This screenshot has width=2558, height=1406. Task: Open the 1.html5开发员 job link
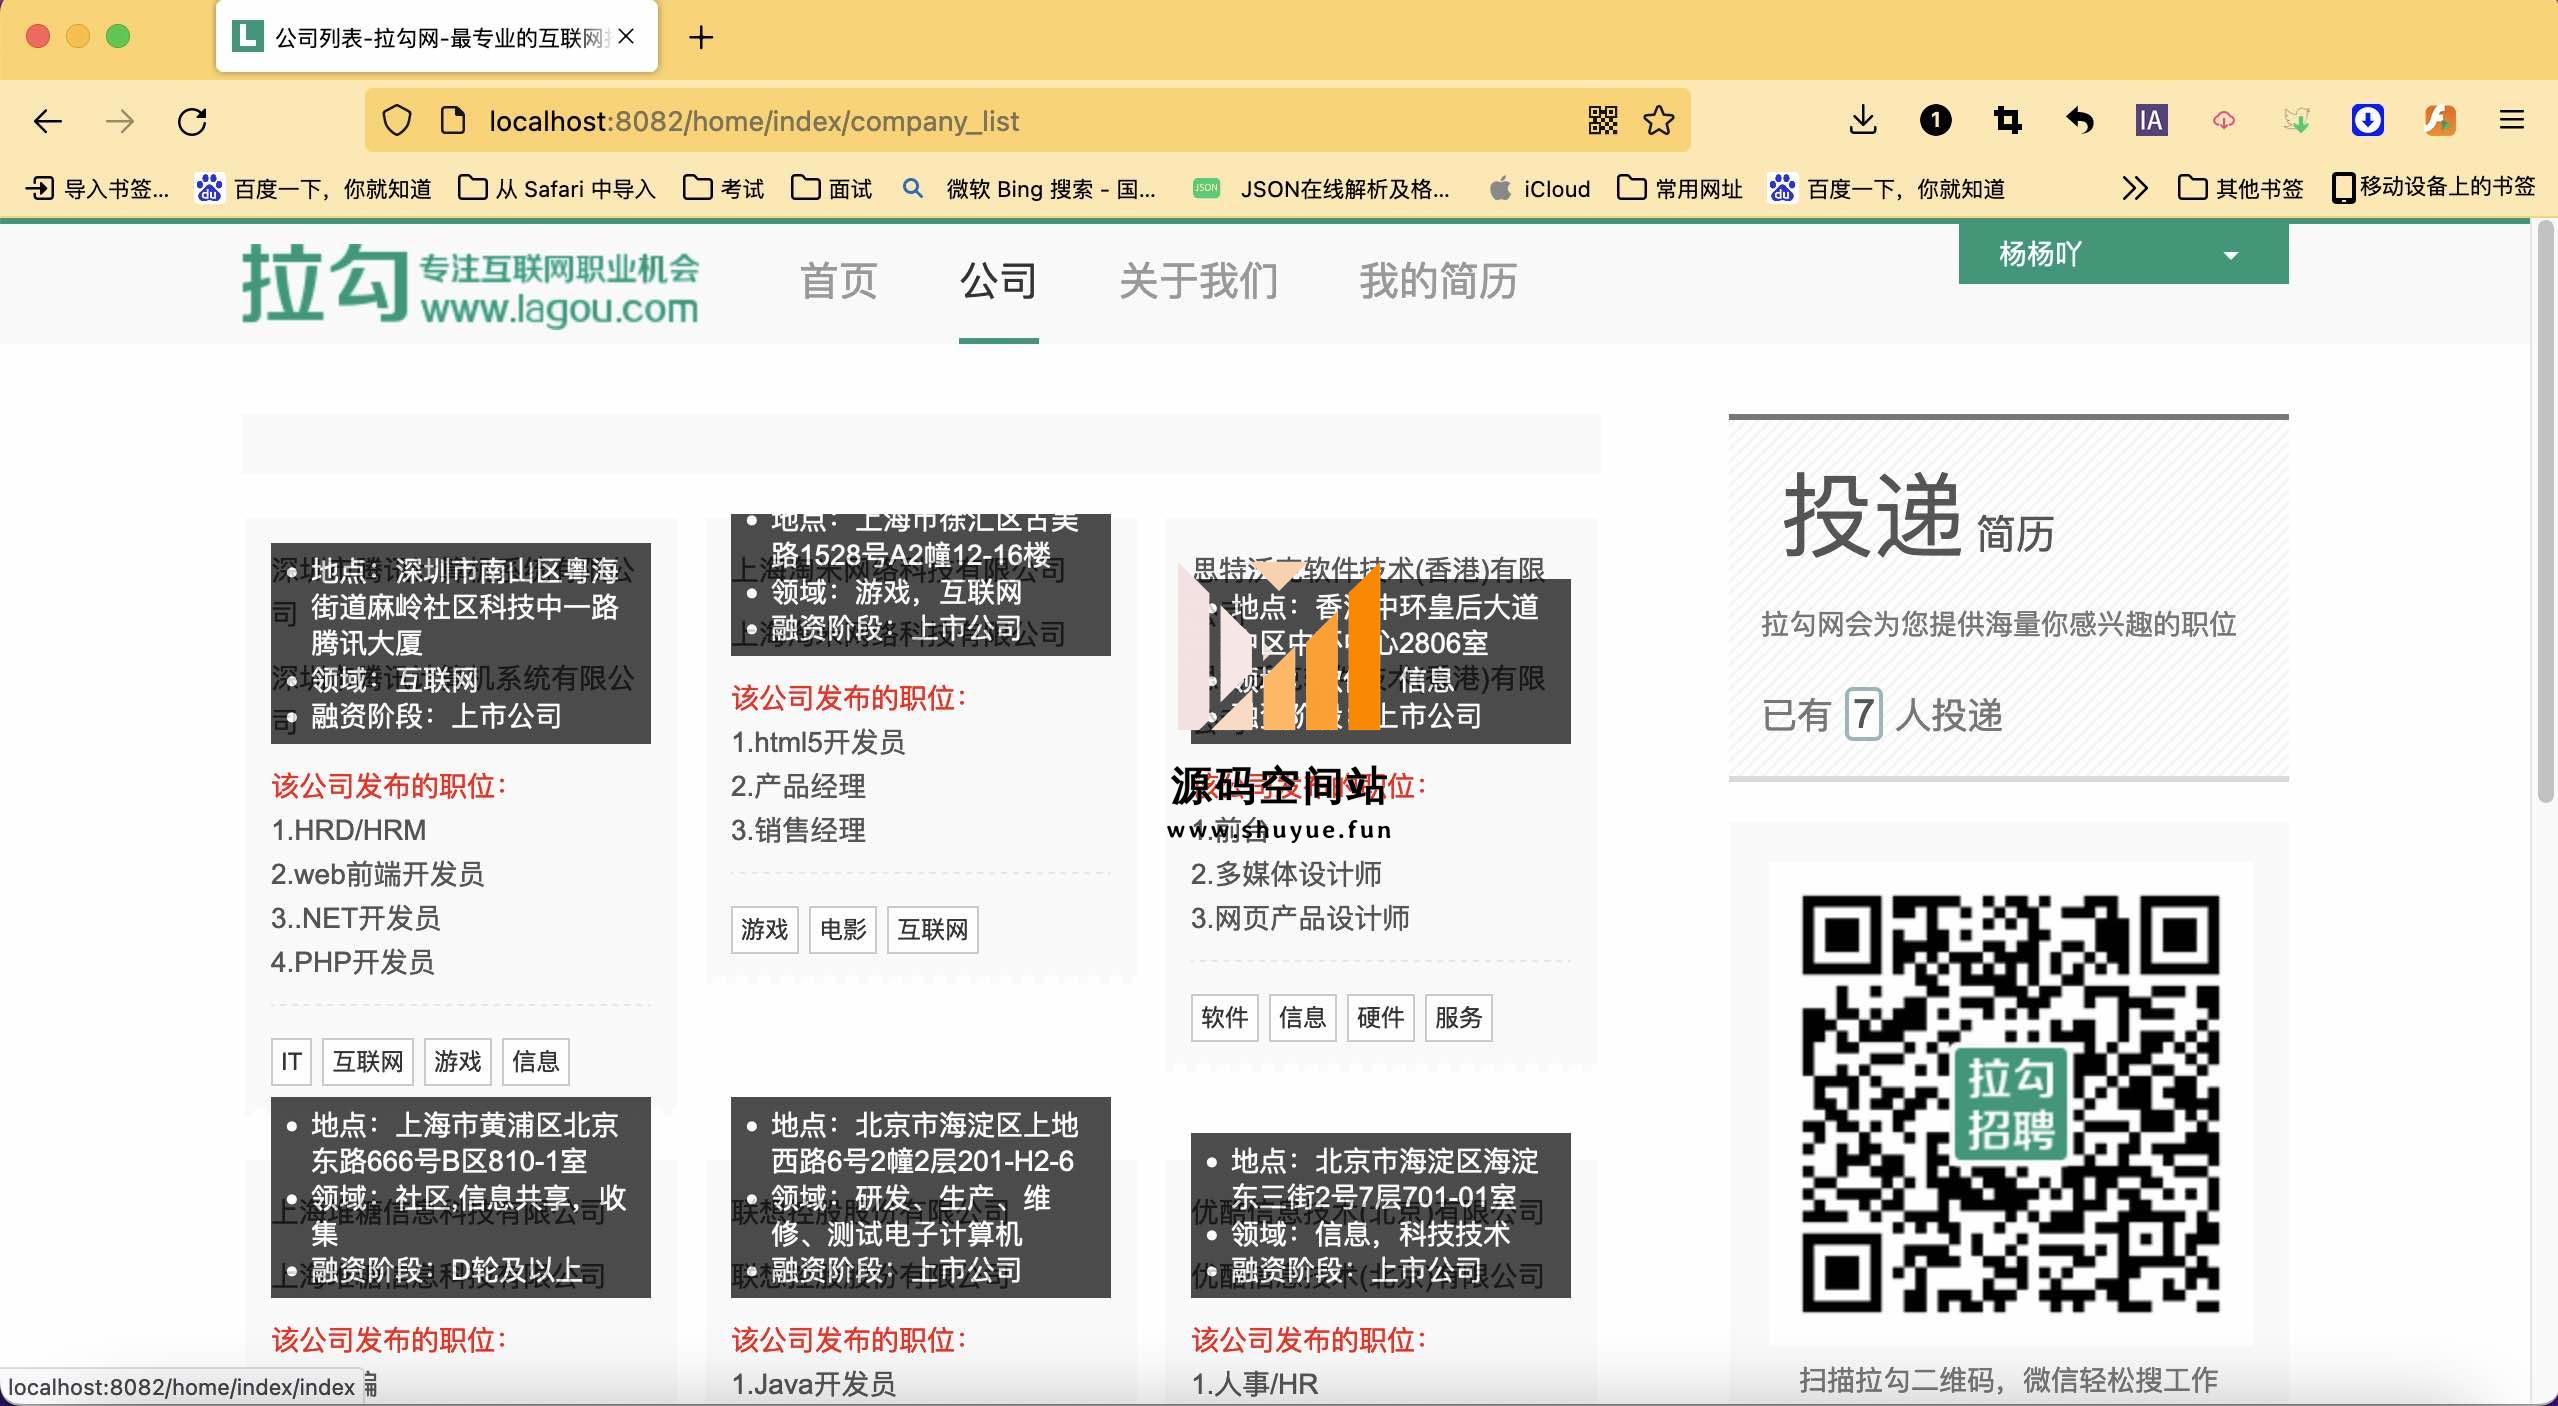[817, 742]
